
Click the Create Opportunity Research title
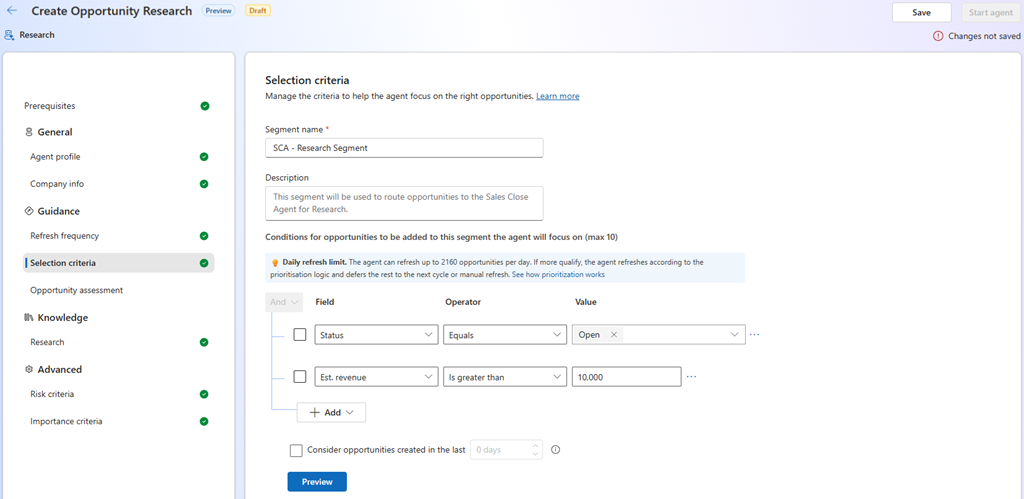[x=112, y=11]
